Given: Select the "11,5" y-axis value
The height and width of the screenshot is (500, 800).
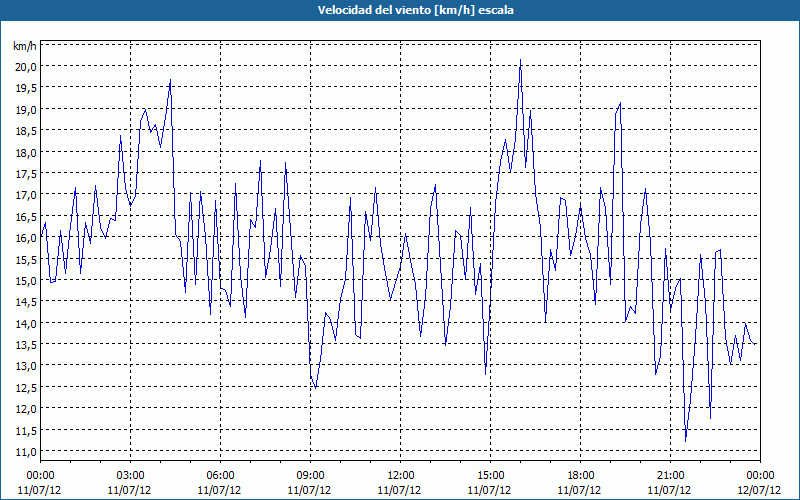Looking at the screenshot, I should click(x=26, y=430).
